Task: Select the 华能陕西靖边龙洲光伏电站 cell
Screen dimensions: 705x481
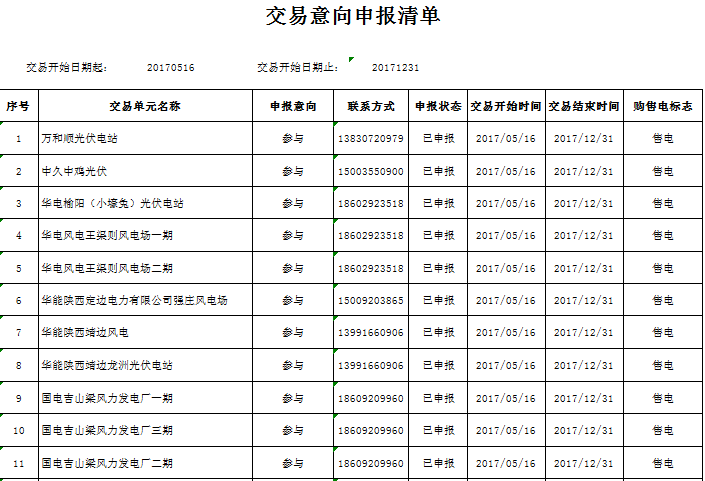Action: pyautogui.click(x=107, y=366)
